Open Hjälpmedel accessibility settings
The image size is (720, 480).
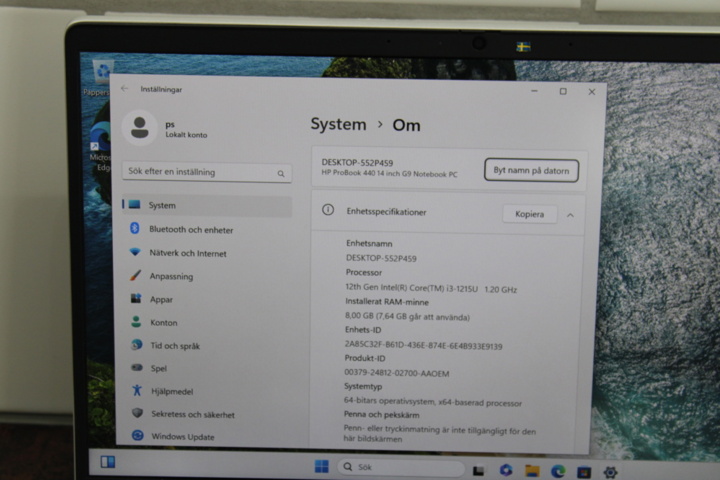pos(207,391)
